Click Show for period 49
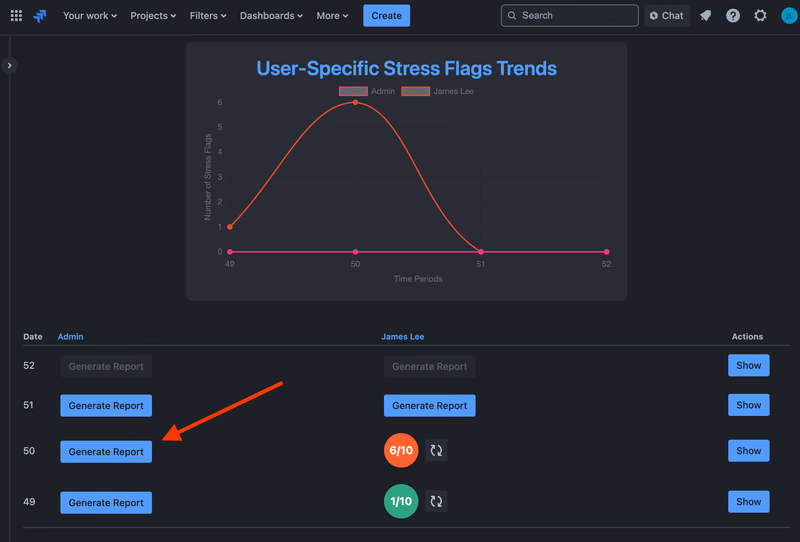The width and height of the screenshot is (800, 542). point(748,502)
